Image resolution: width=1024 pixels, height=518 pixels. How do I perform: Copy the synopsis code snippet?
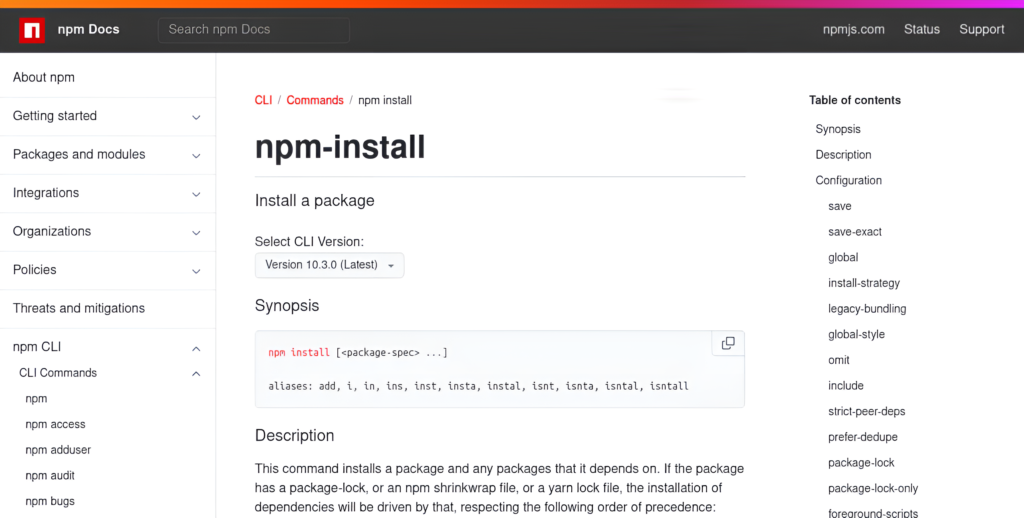coord(728,343)
